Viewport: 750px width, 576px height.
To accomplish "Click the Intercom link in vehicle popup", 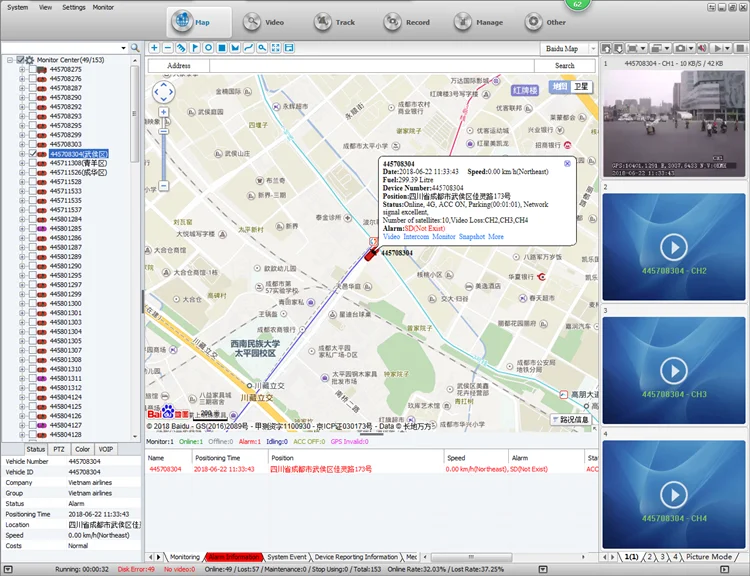I will coord(417,237).
